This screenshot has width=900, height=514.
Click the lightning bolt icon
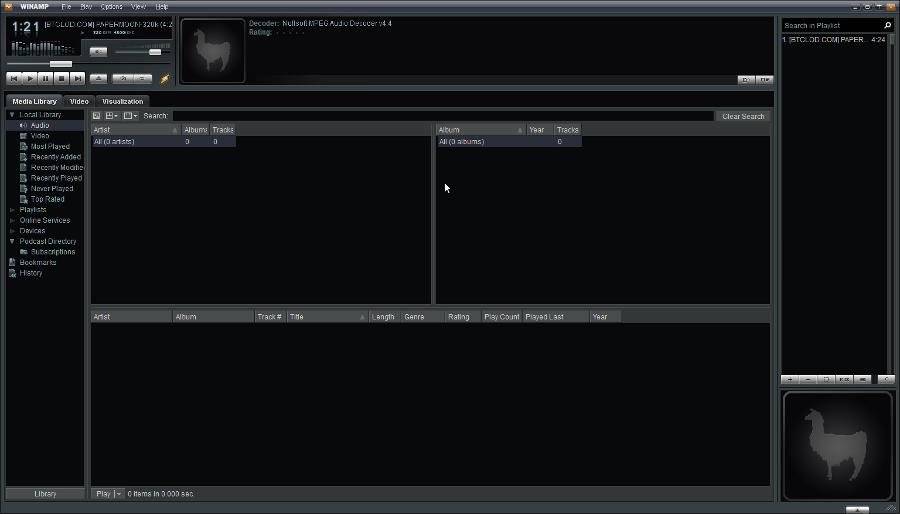pyautogui.click(x=165, y=79)
